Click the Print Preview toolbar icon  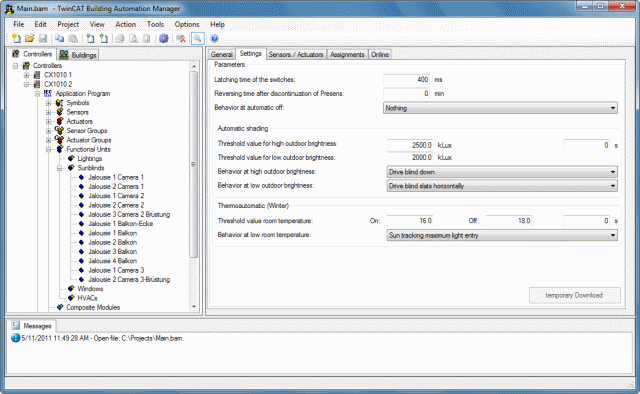pyautogui.click(x=133, y=38)
